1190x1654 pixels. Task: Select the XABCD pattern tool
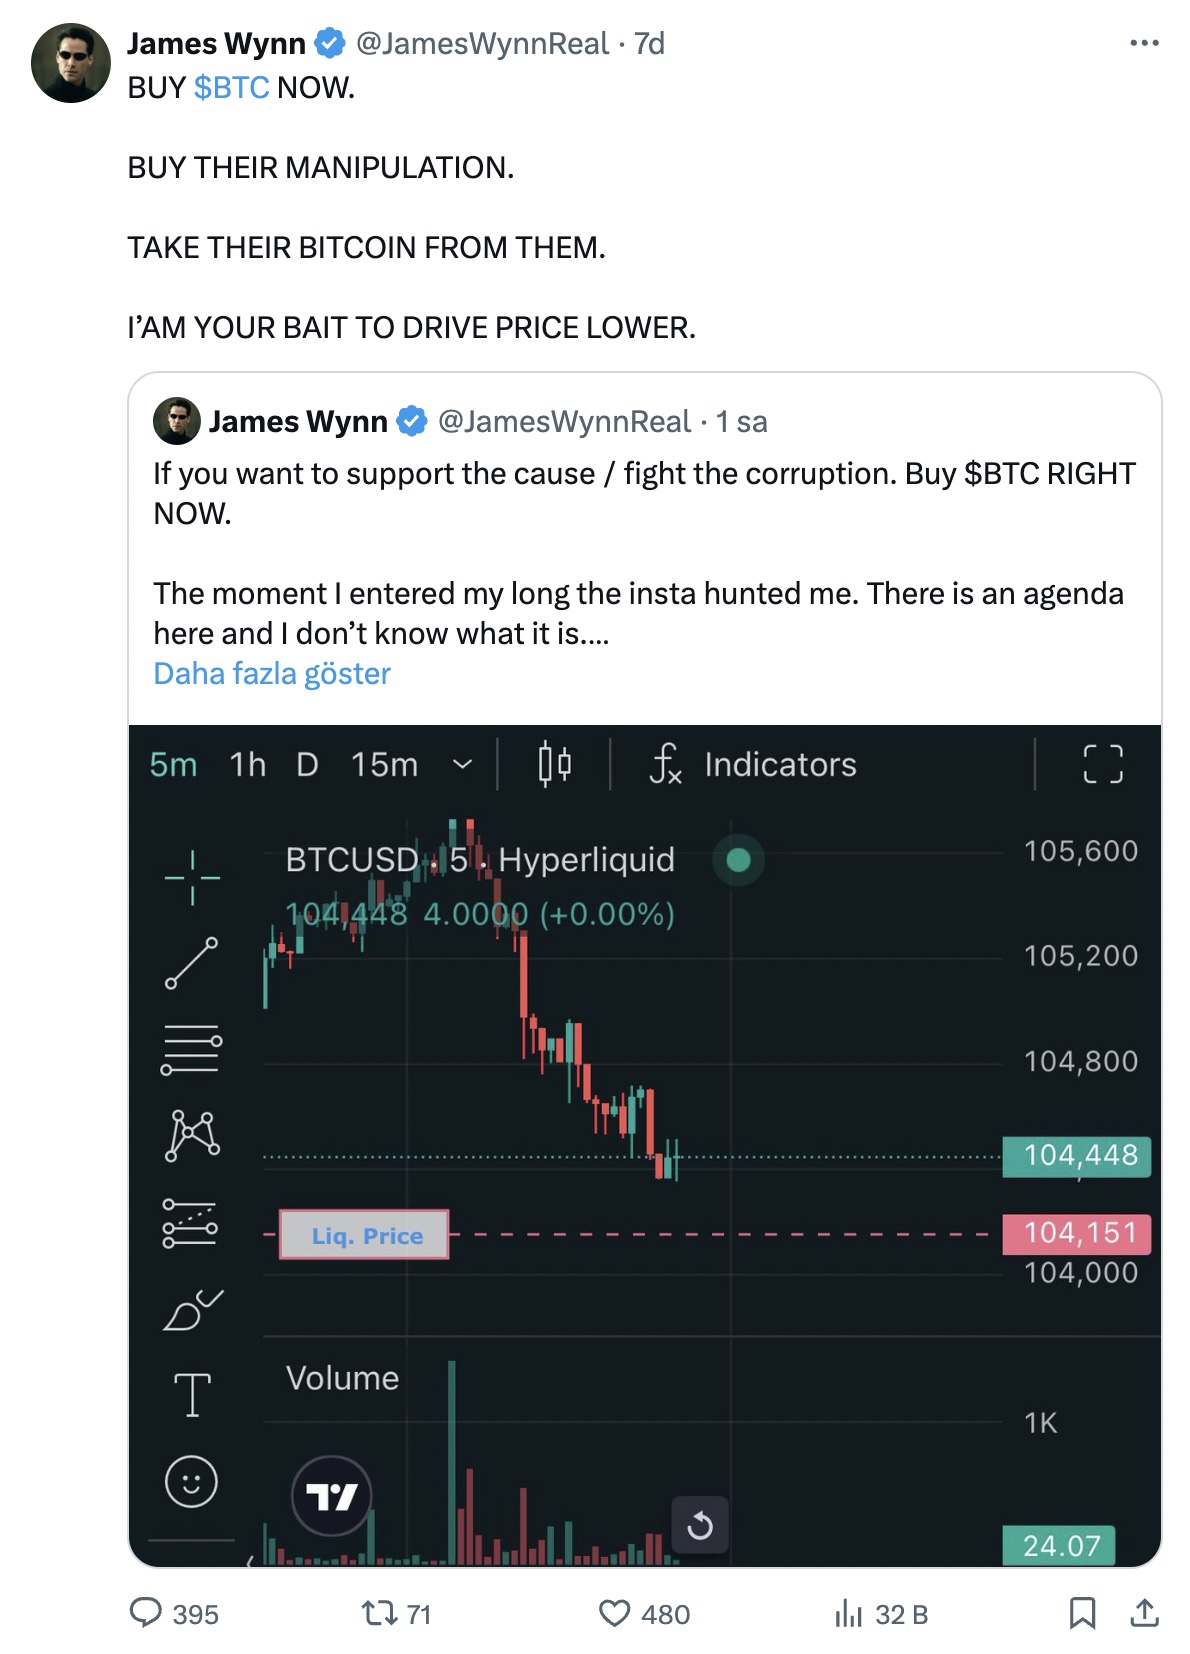[192, 1136]
